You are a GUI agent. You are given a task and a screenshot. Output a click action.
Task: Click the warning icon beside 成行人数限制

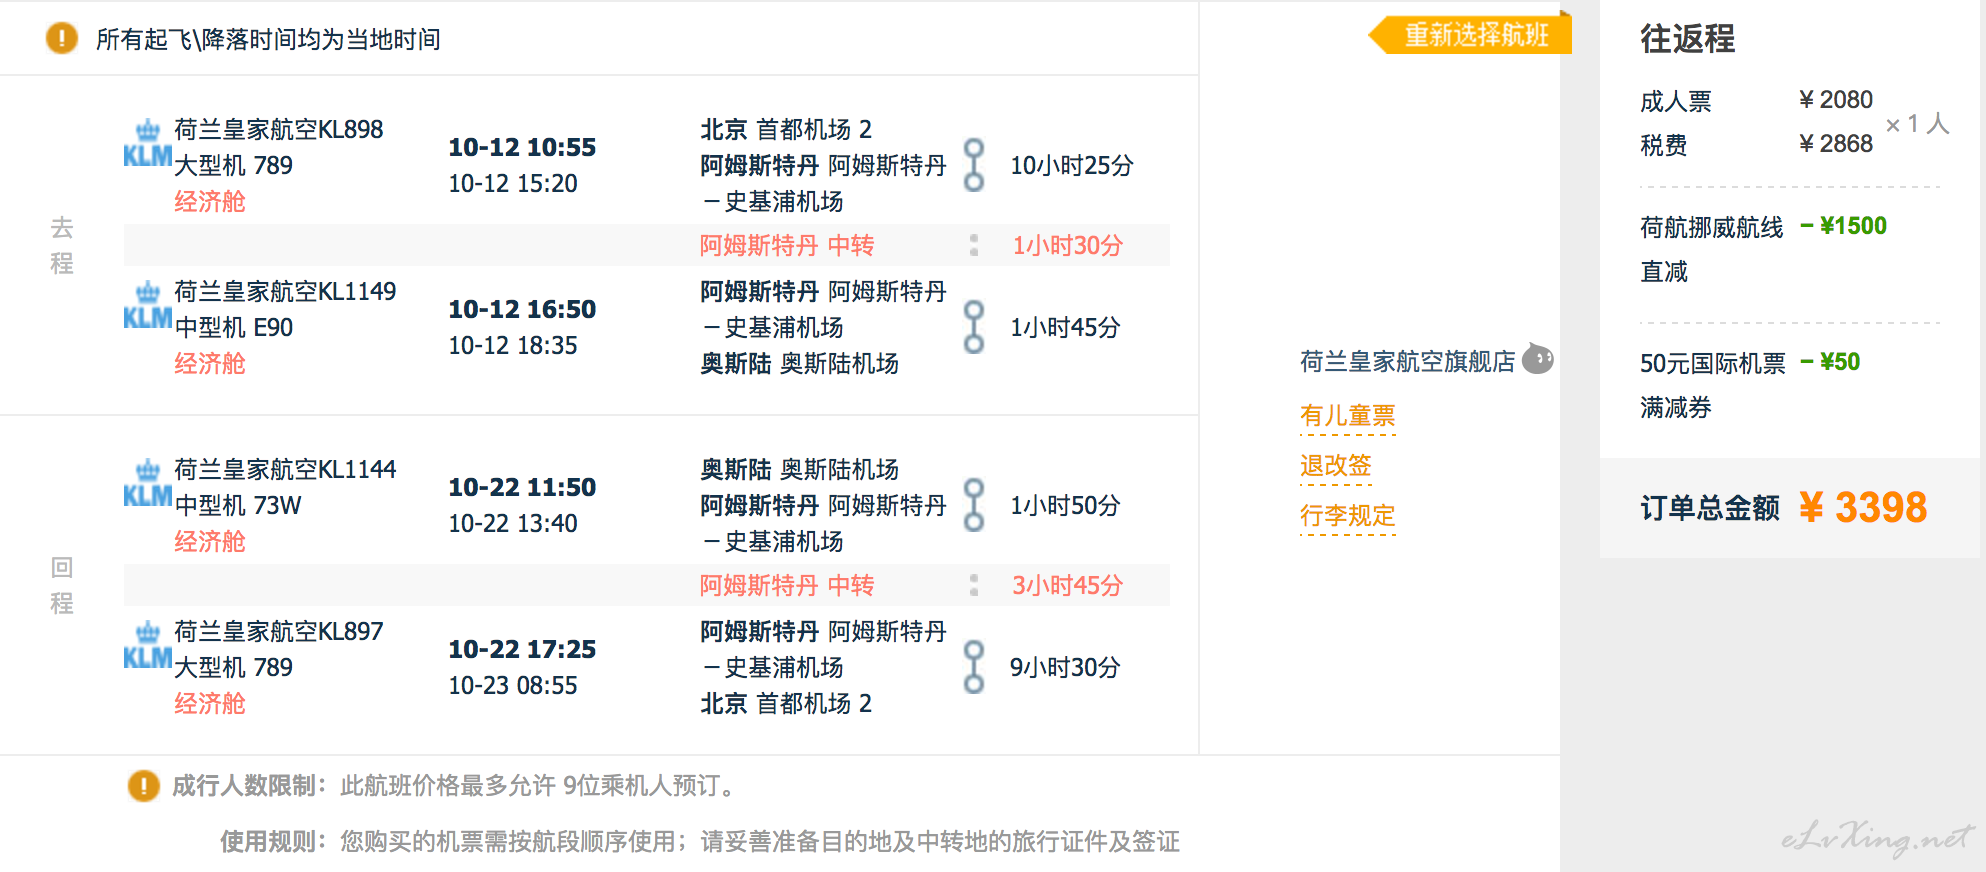pyautogui.click(x=144, y=785)
